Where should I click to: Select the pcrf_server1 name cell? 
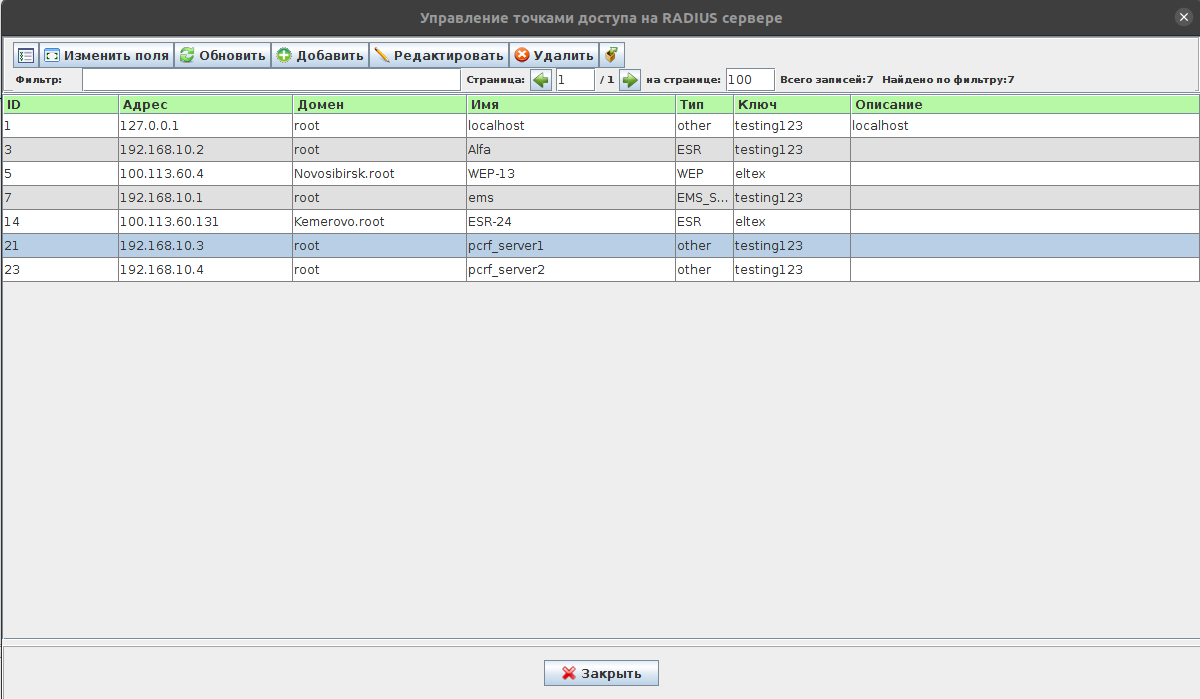(571, 246)
